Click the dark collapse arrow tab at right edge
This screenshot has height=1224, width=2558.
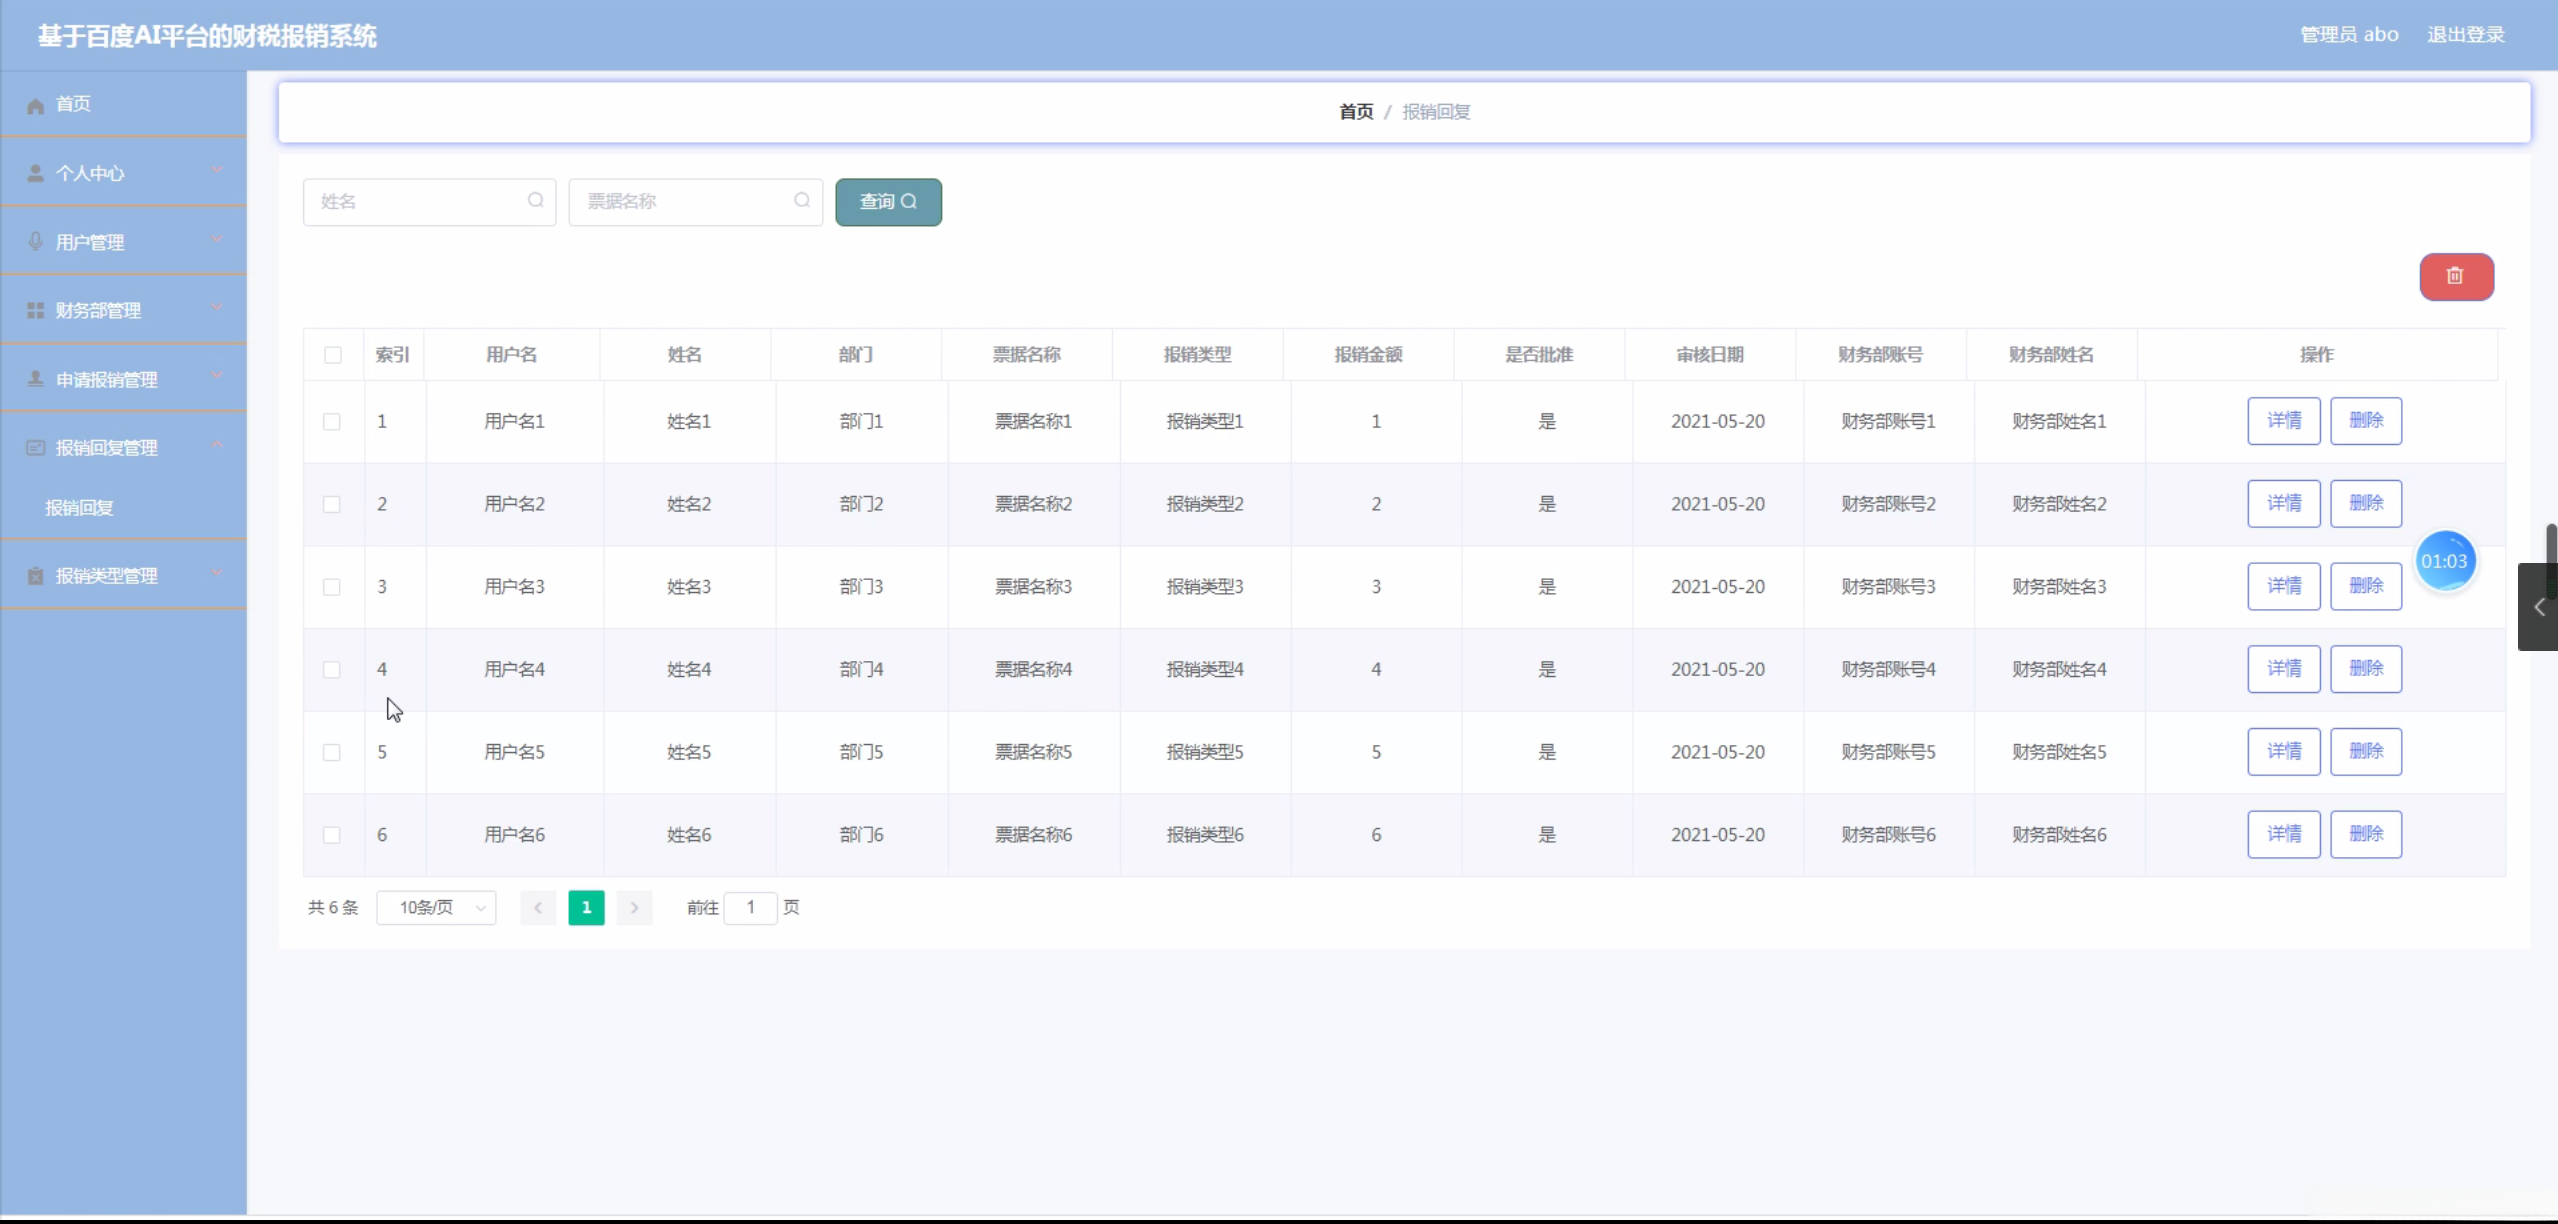tap(2538, 607)
